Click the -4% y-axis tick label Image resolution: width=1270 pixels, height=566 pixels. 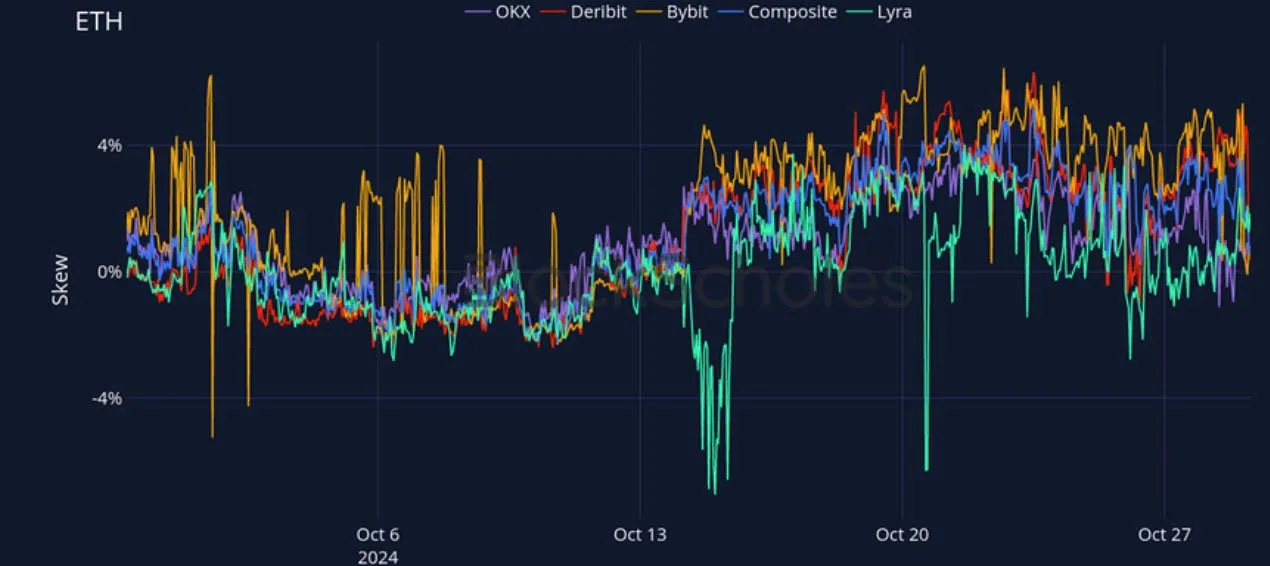[107, 398]
